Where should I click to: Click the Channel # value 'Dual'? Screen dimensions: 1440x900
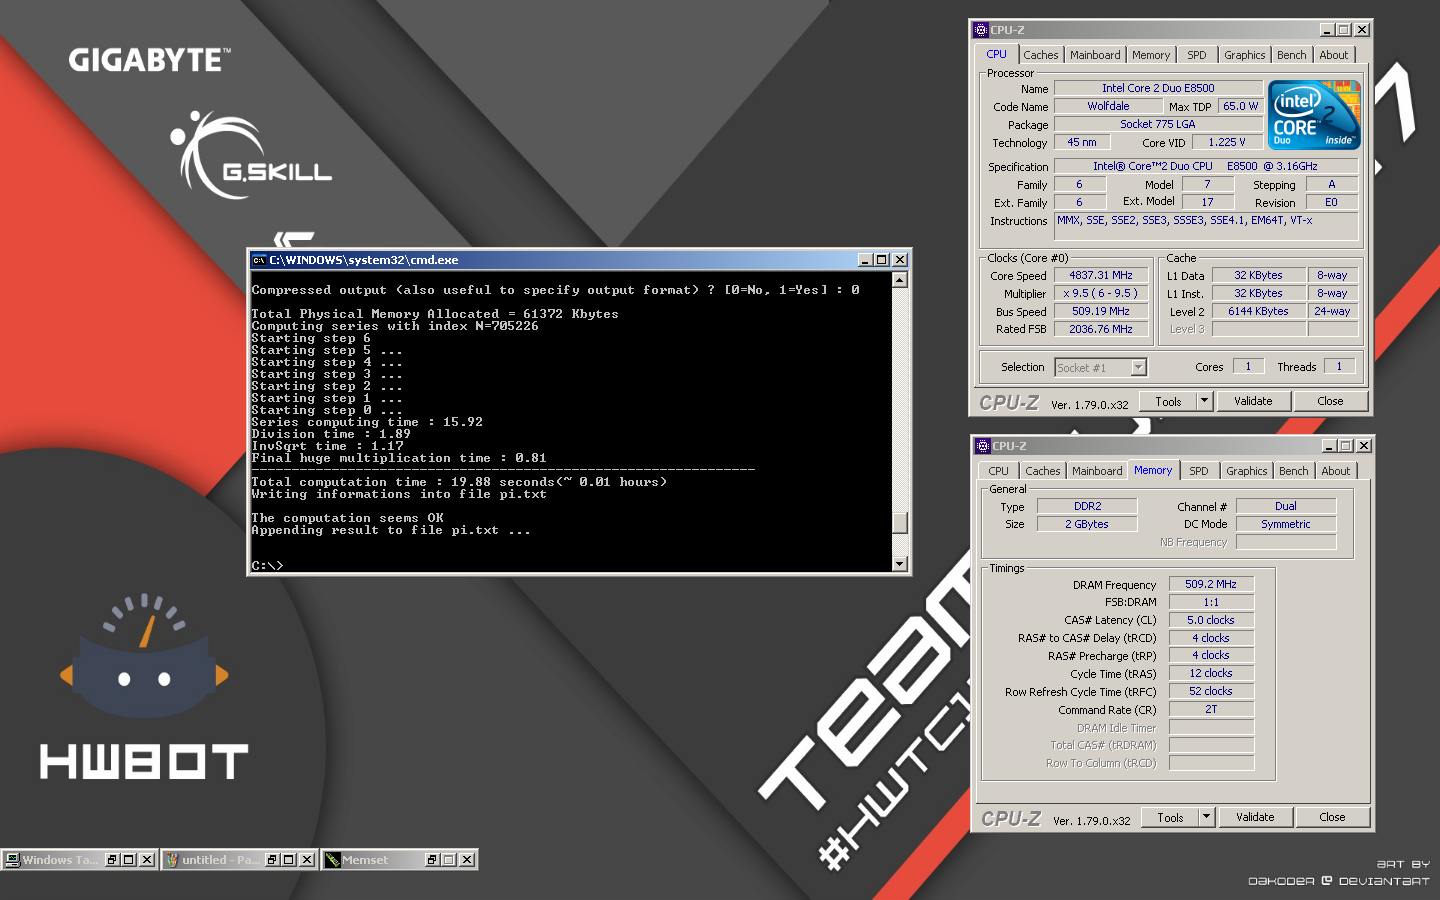(x=1286, y=506)
